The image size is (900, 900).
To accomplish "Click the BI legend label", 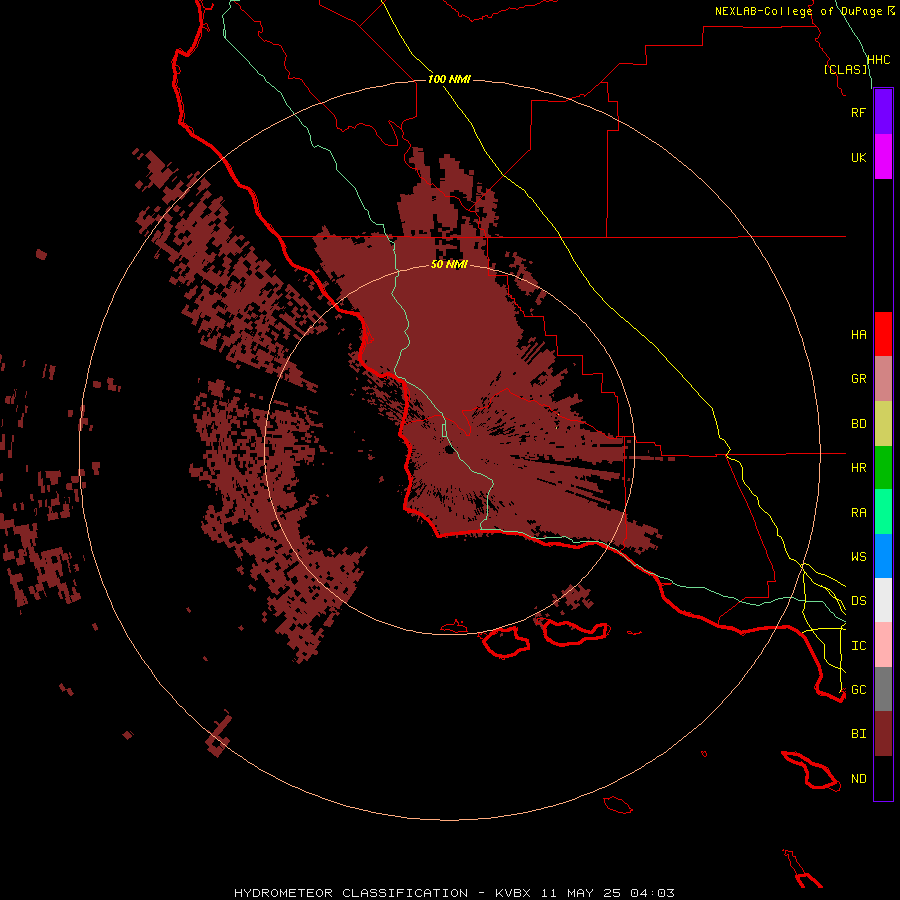I will pos(858,734).
